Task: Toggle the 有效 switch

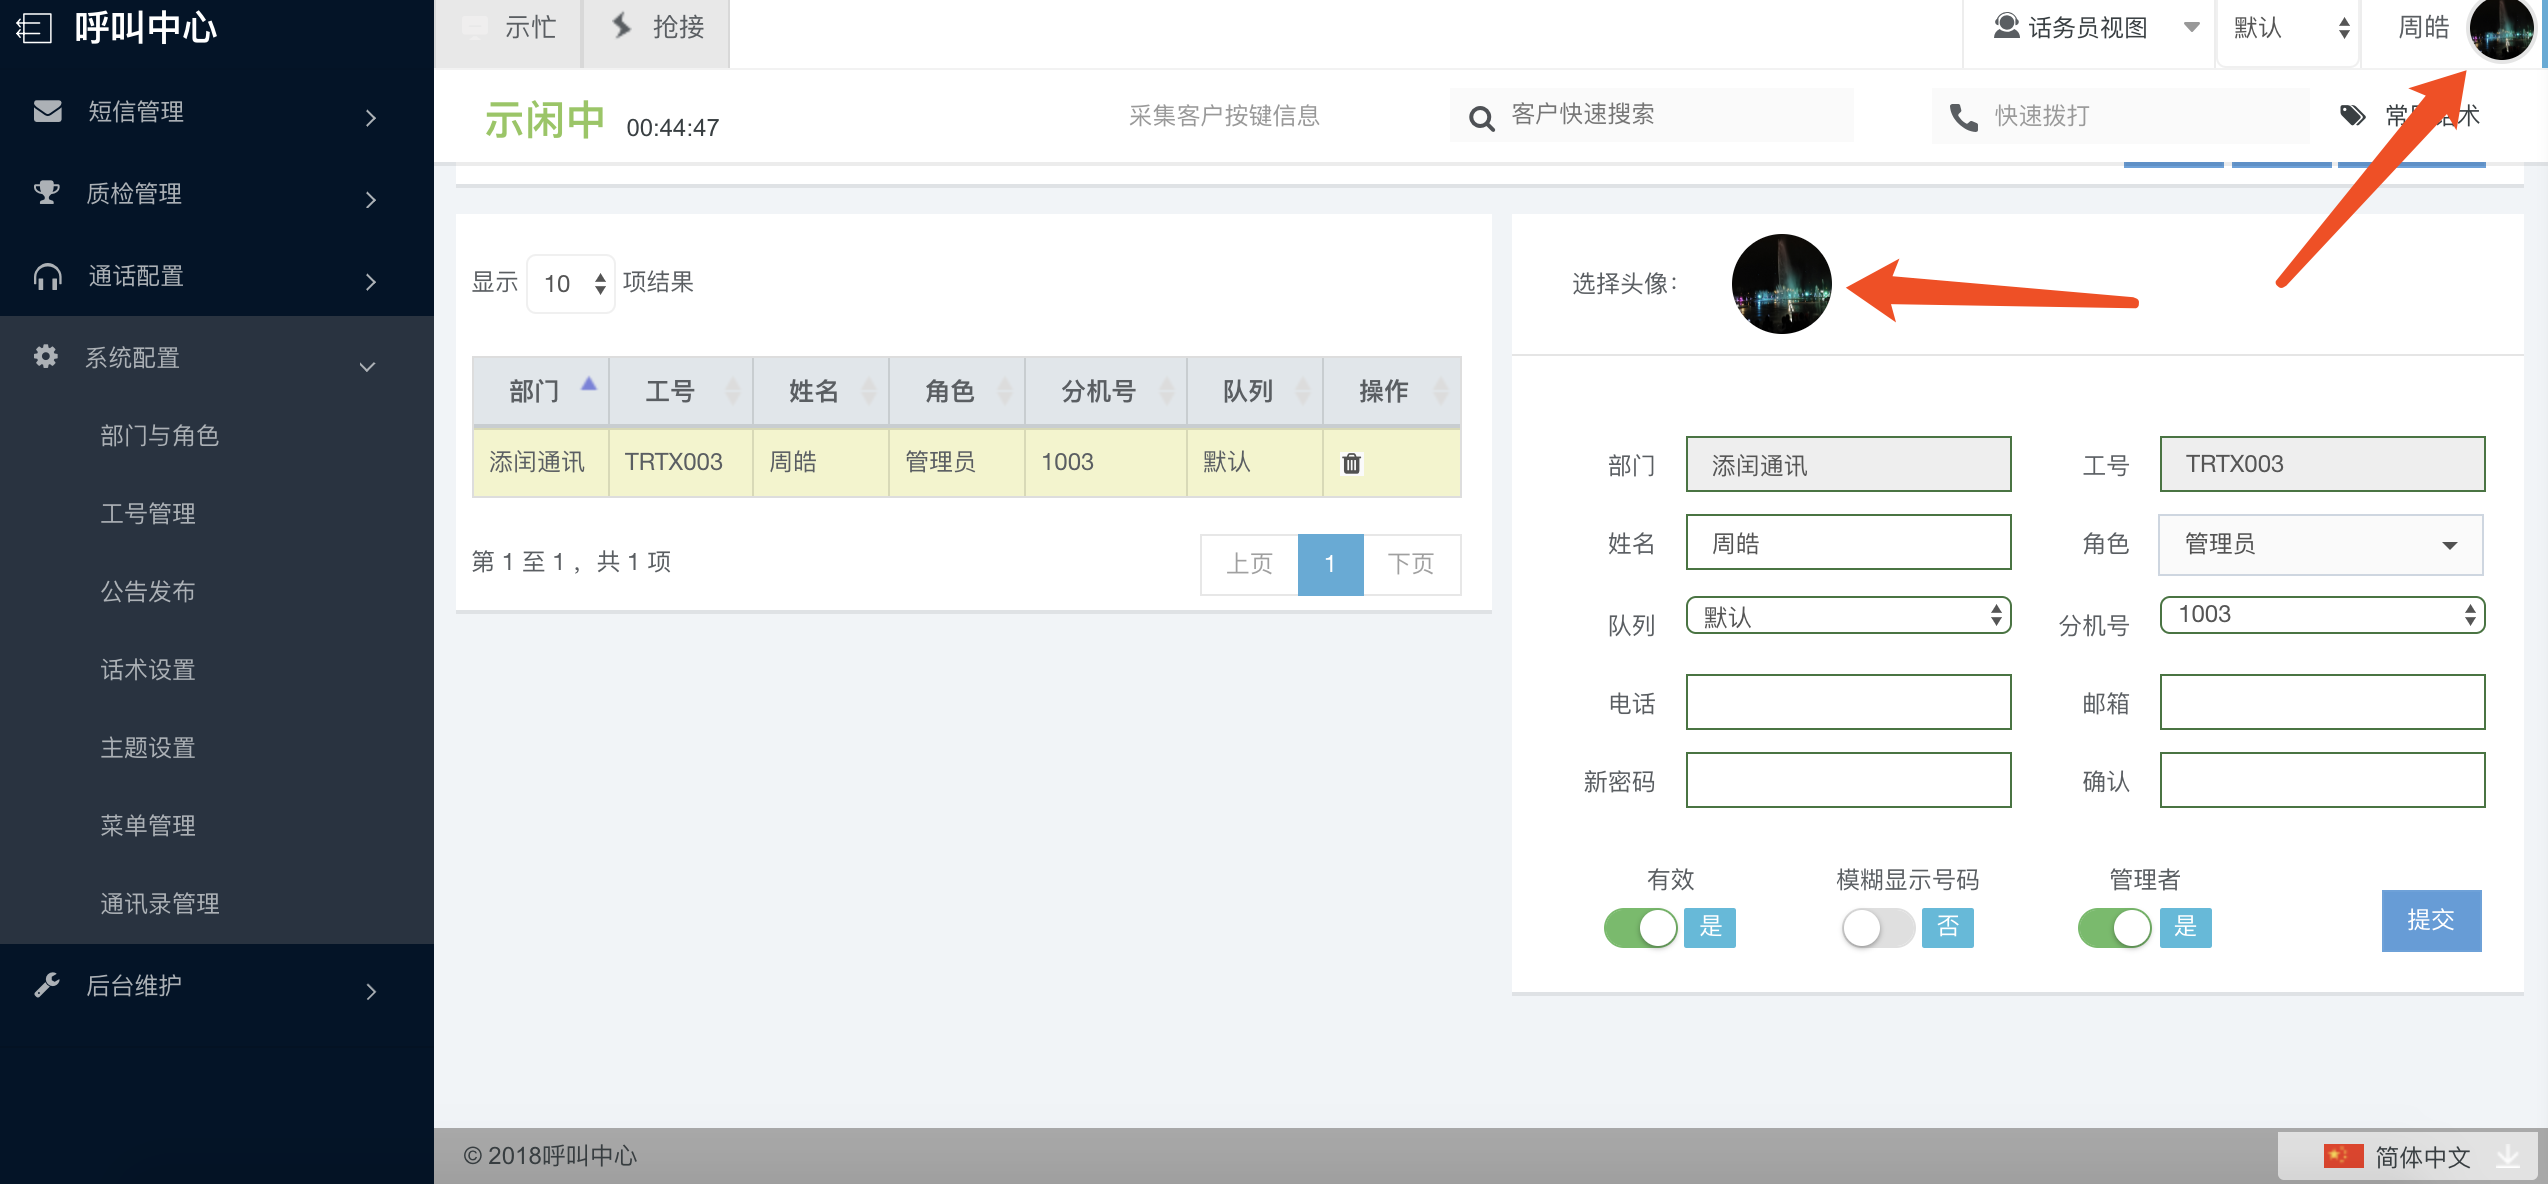Action: coord(1641,928)
